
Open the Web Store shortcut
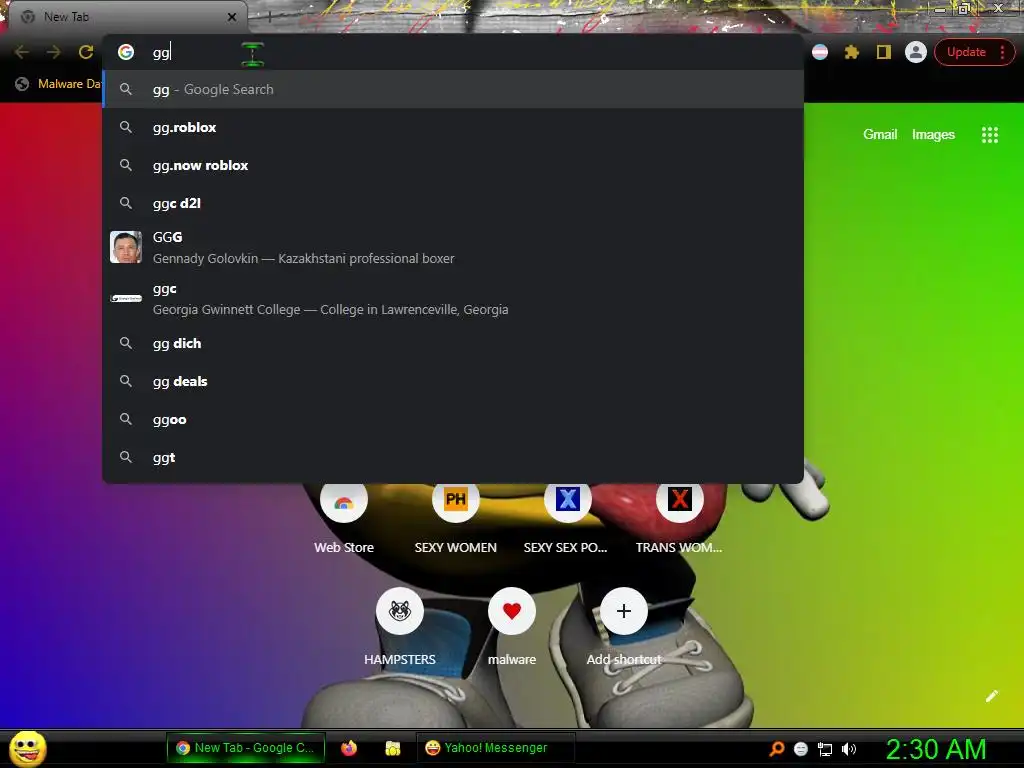point(344,517)
